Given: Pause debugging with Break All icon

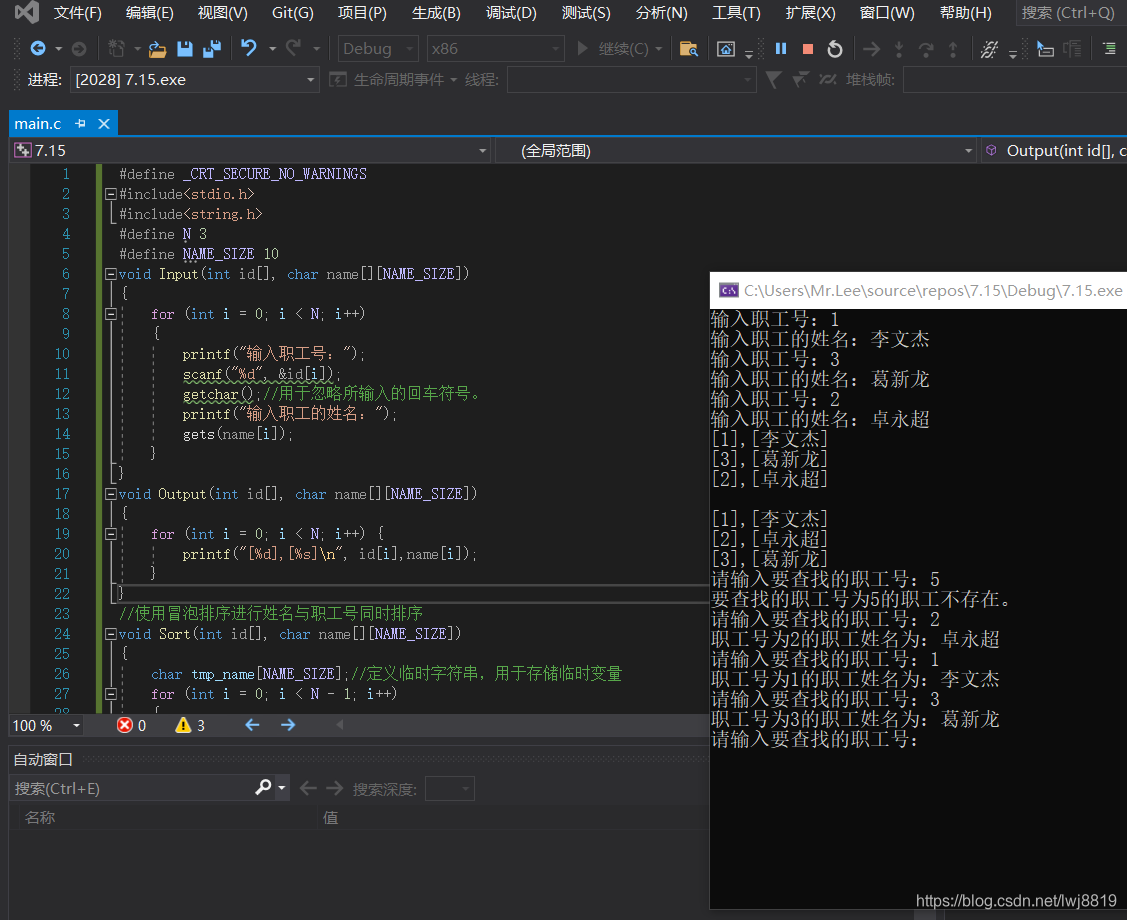Looking at the screenshot, I should 781,48.
